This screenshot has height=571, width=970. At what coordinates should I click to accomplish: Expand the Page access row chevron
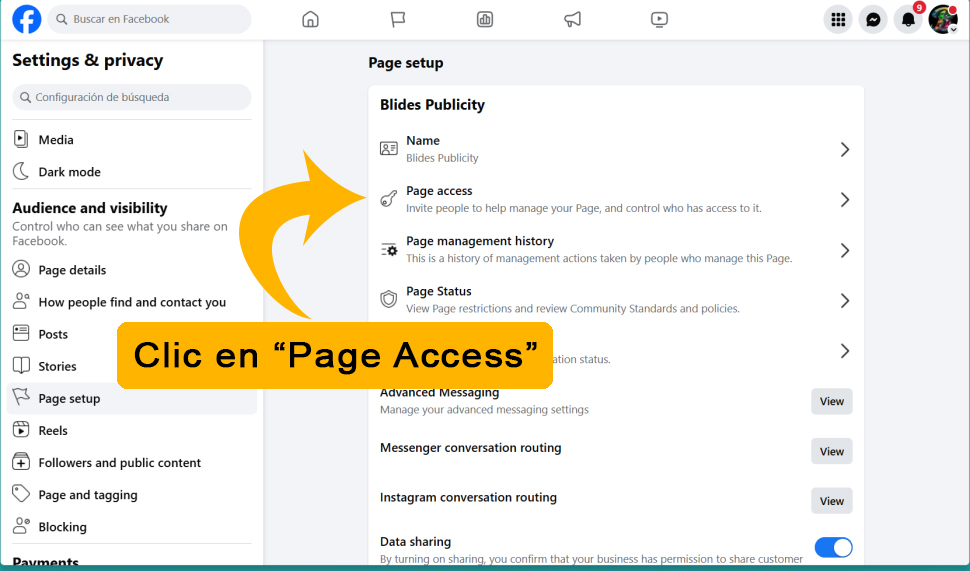click(x=844, y=200)
